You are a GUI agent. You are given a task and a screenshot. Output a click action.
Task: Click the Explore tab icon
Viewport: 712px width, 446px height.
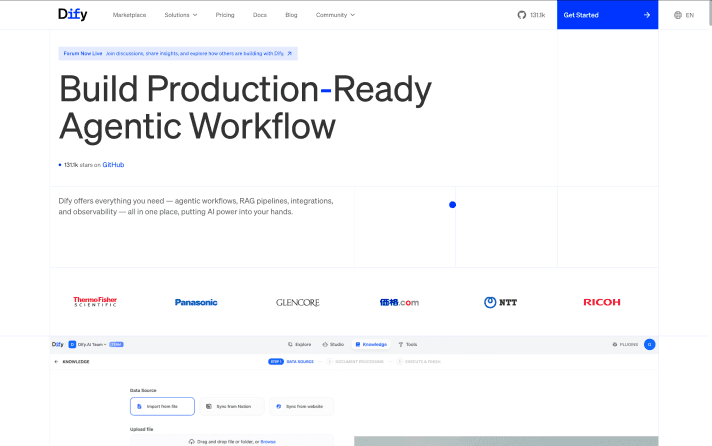[290, 344]
